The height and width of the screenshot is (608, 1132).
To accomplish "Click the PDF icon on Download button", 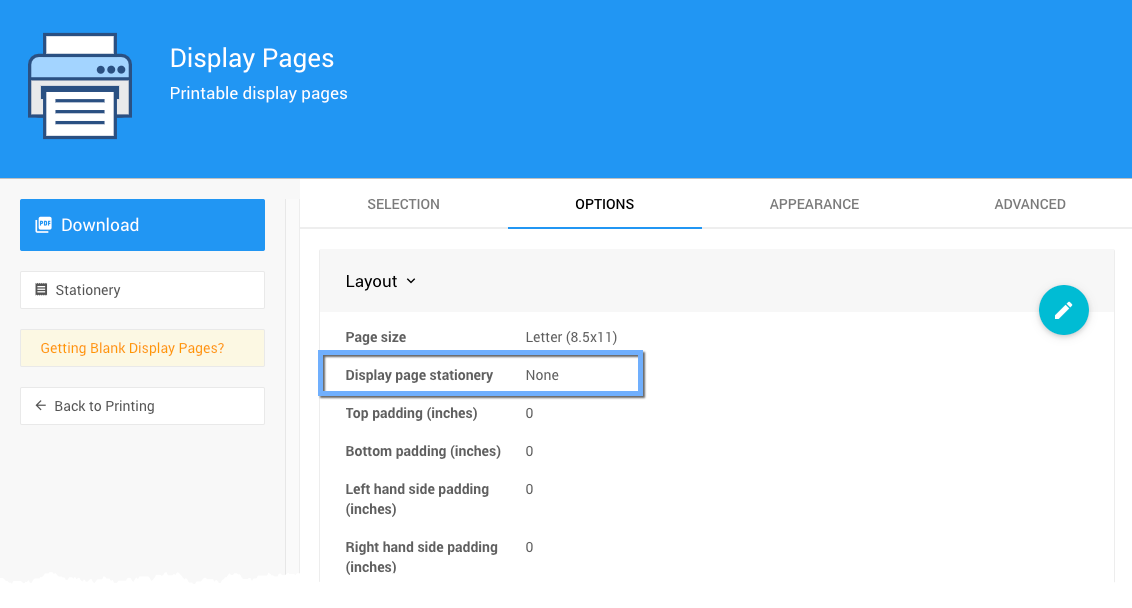I will (x=43, y=225).
